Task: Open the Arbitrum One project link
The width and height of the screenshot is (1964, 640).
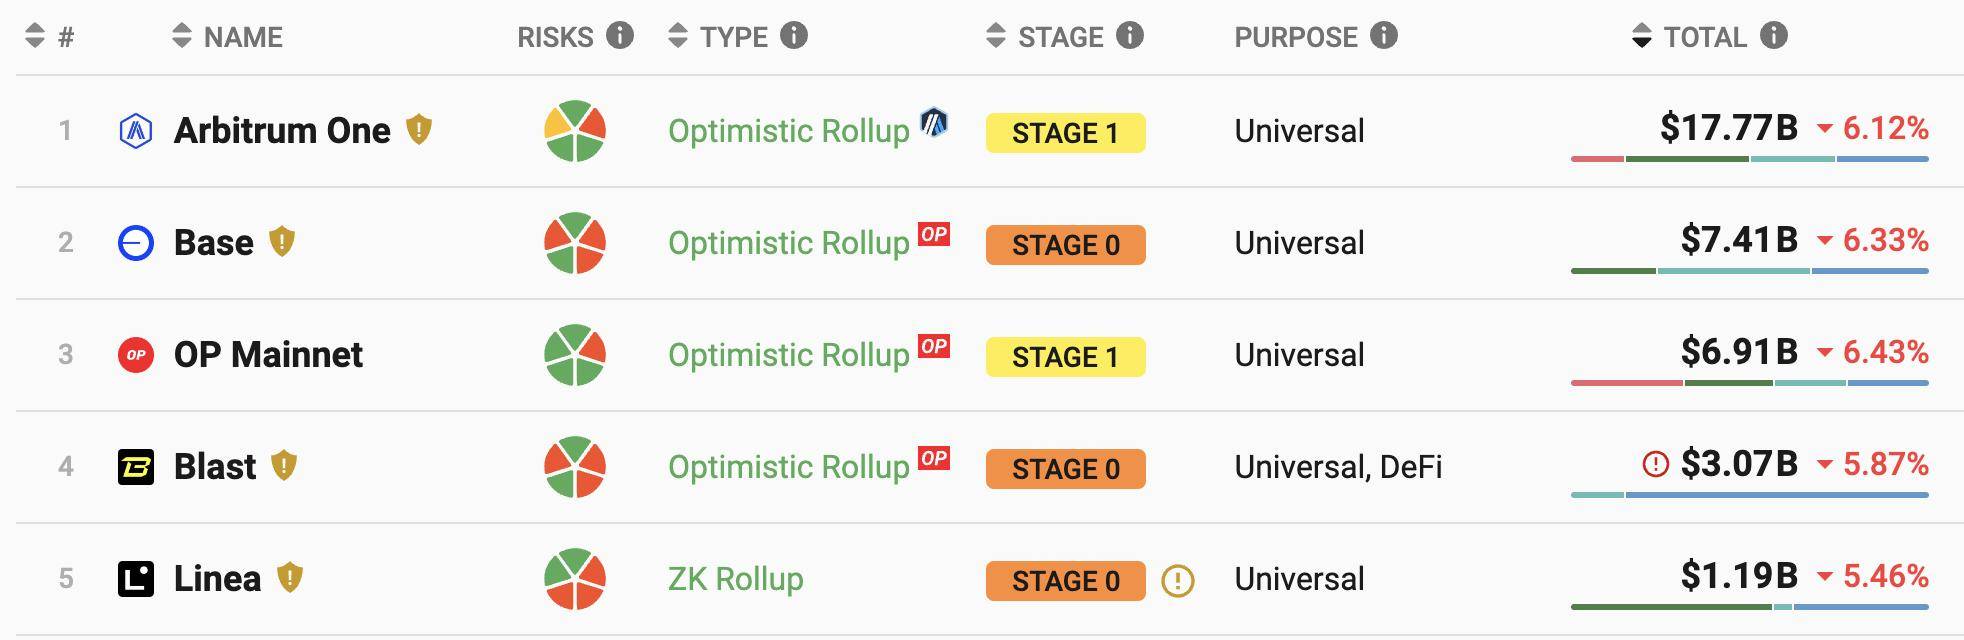Action: click(282, 131)
